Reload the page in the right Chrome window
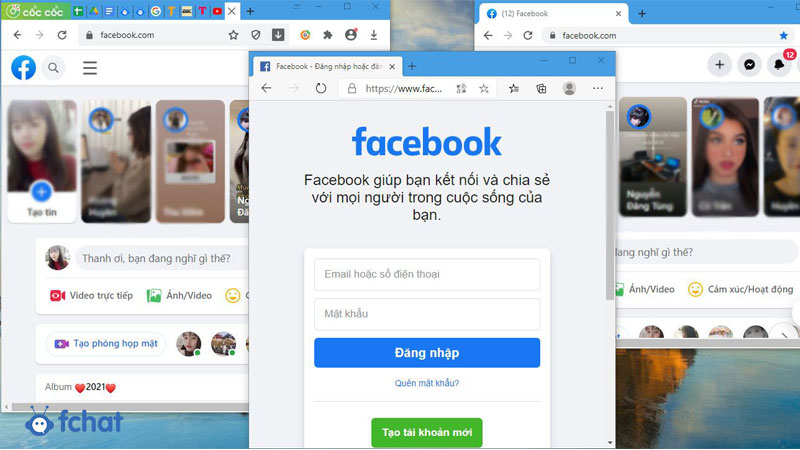800x450 pixels. [x=528, y=35]
